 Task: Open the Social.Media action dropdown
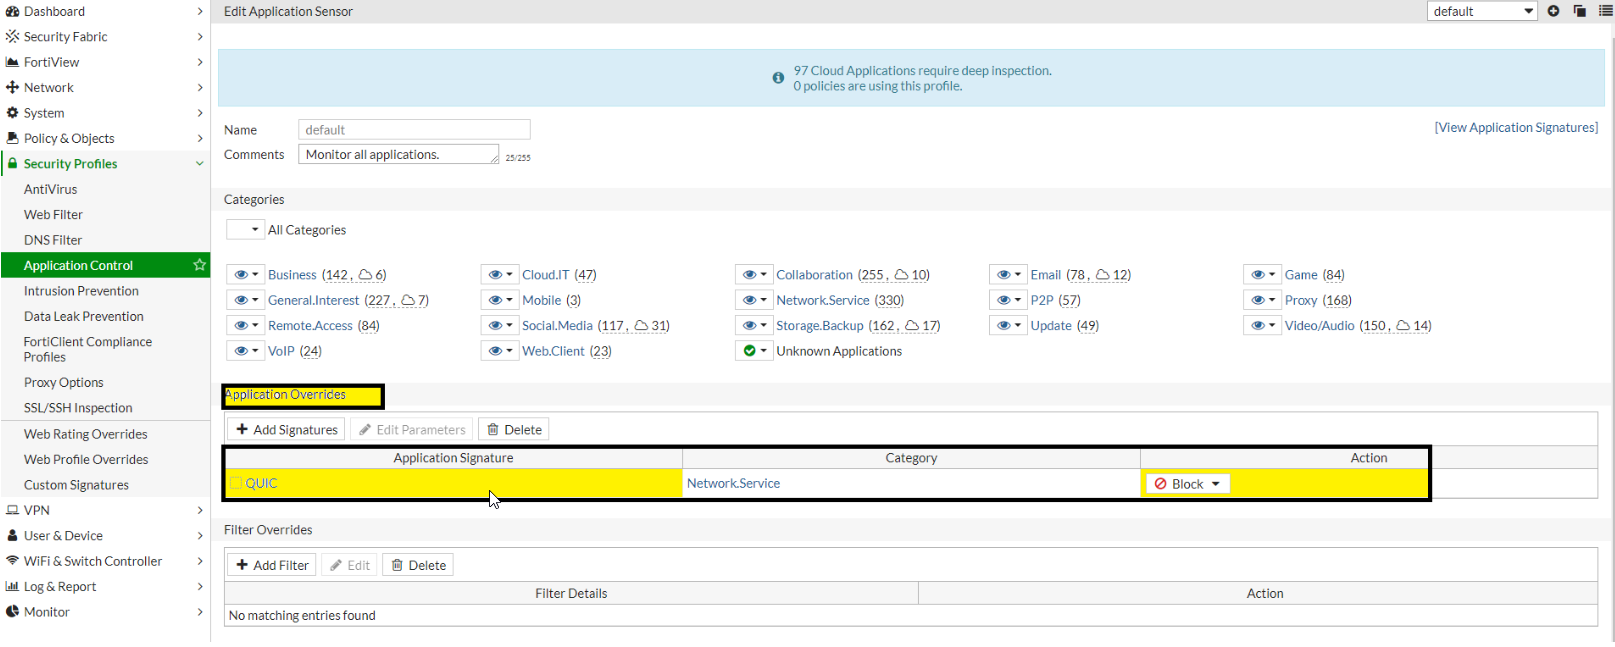pyautogui.click(x=499, y=325)
